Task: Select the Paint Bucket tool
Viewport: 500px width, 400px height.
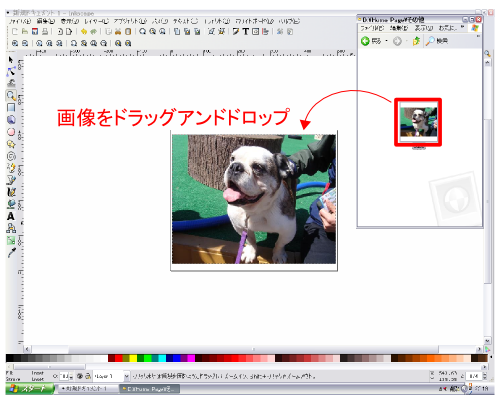Action: click(x=11, y=204)
